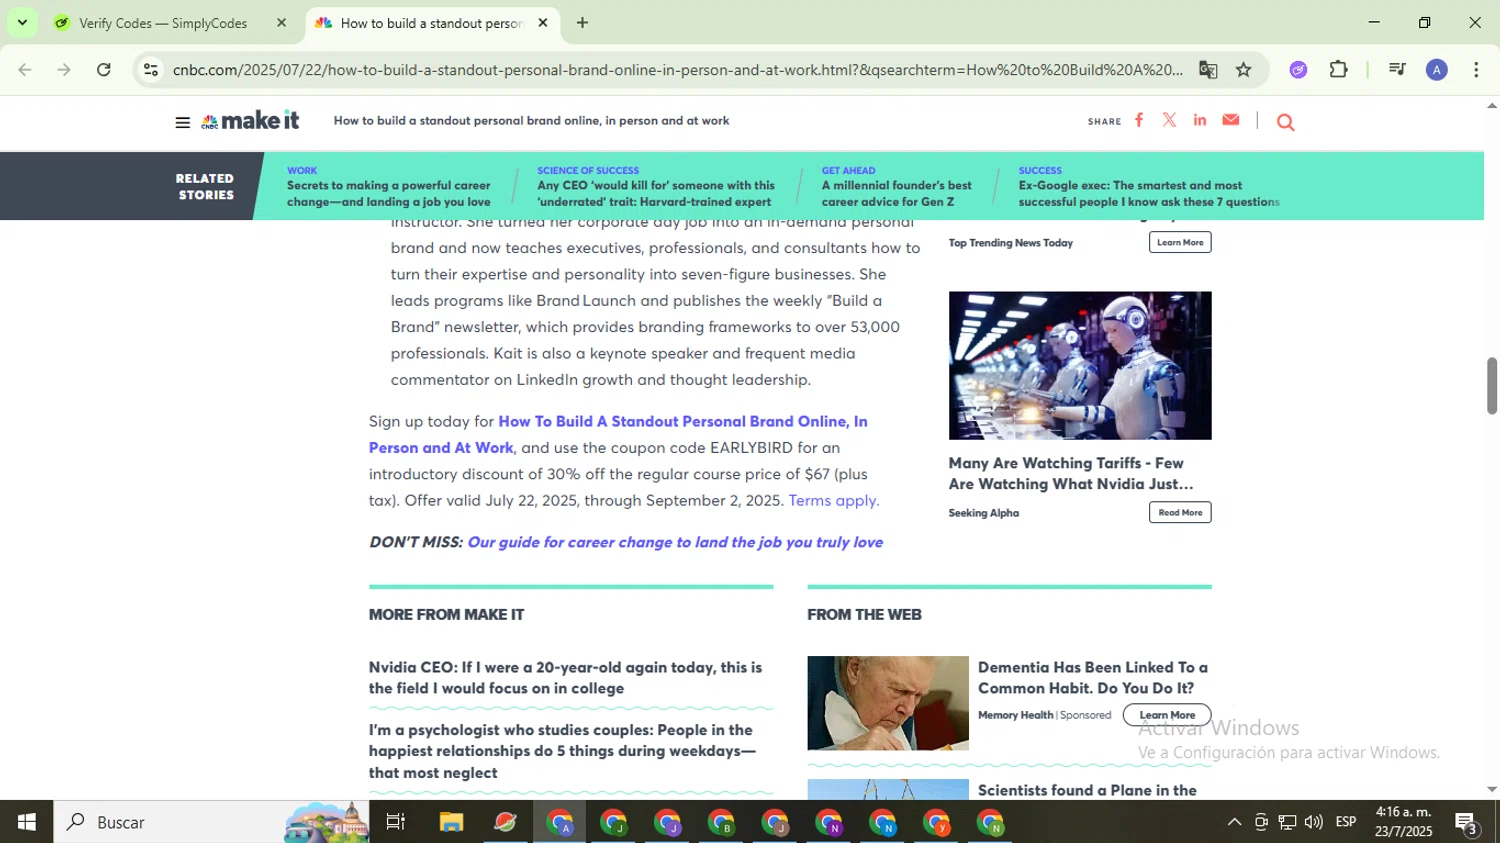Share article on X (Twitter)
1500x843 pixels.
tap(1169, 120)
